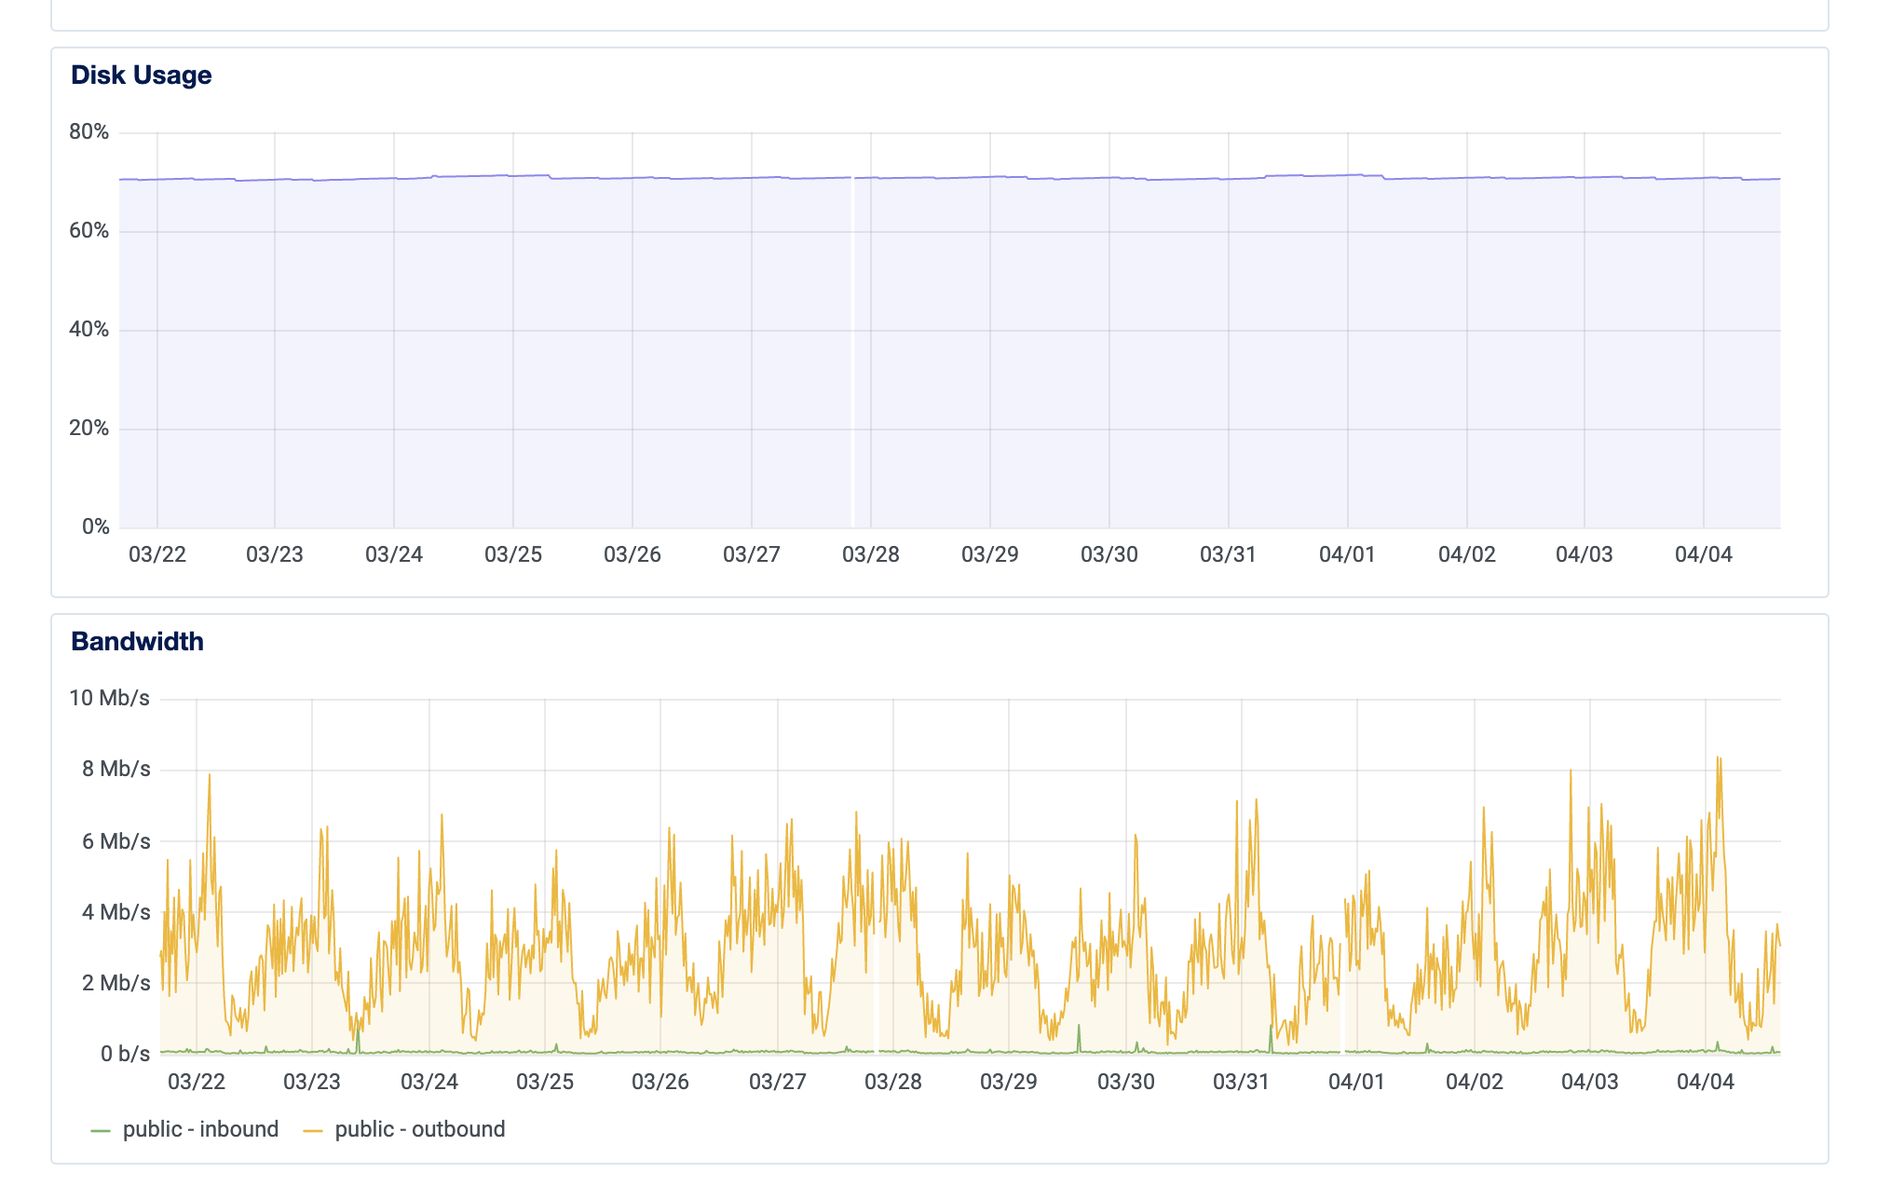The height and width of the screenshot is (1200, 1891).
Task: Click the Bandwidth panel title
Action: 137,642
